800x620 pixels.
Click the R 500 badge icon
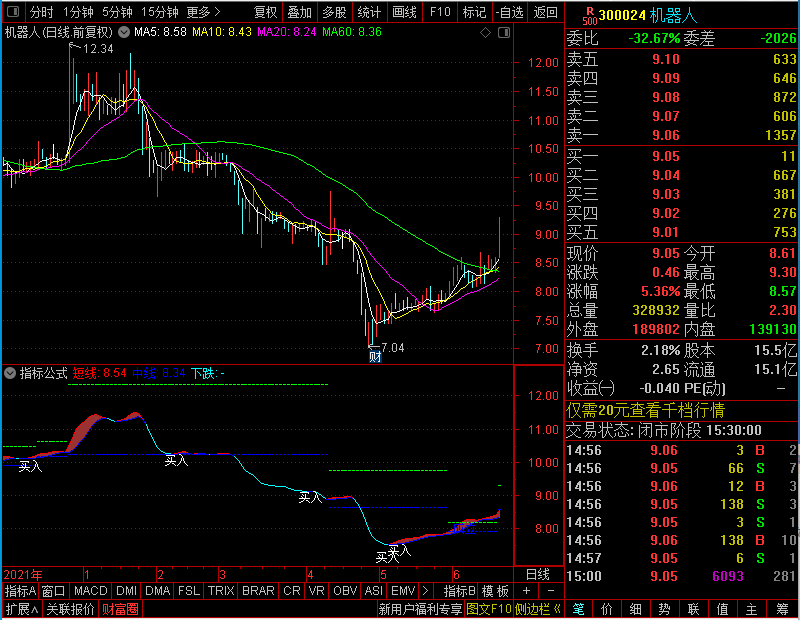click(589, 16)
